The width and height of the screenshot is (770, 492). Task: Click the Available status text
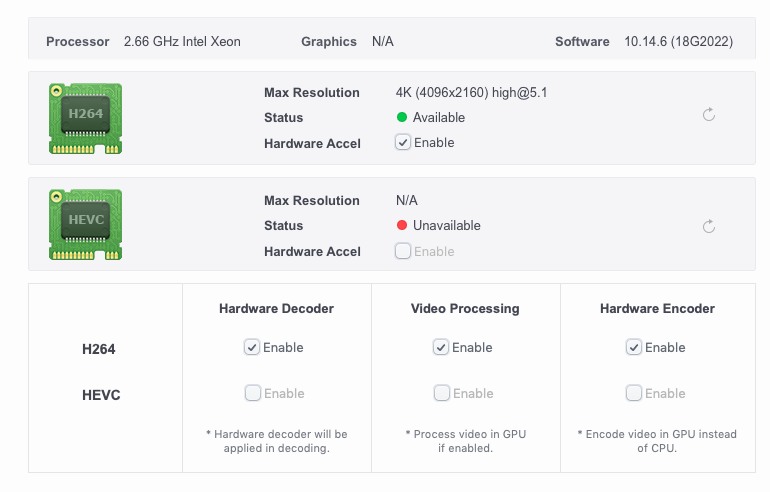pos(439,117)
